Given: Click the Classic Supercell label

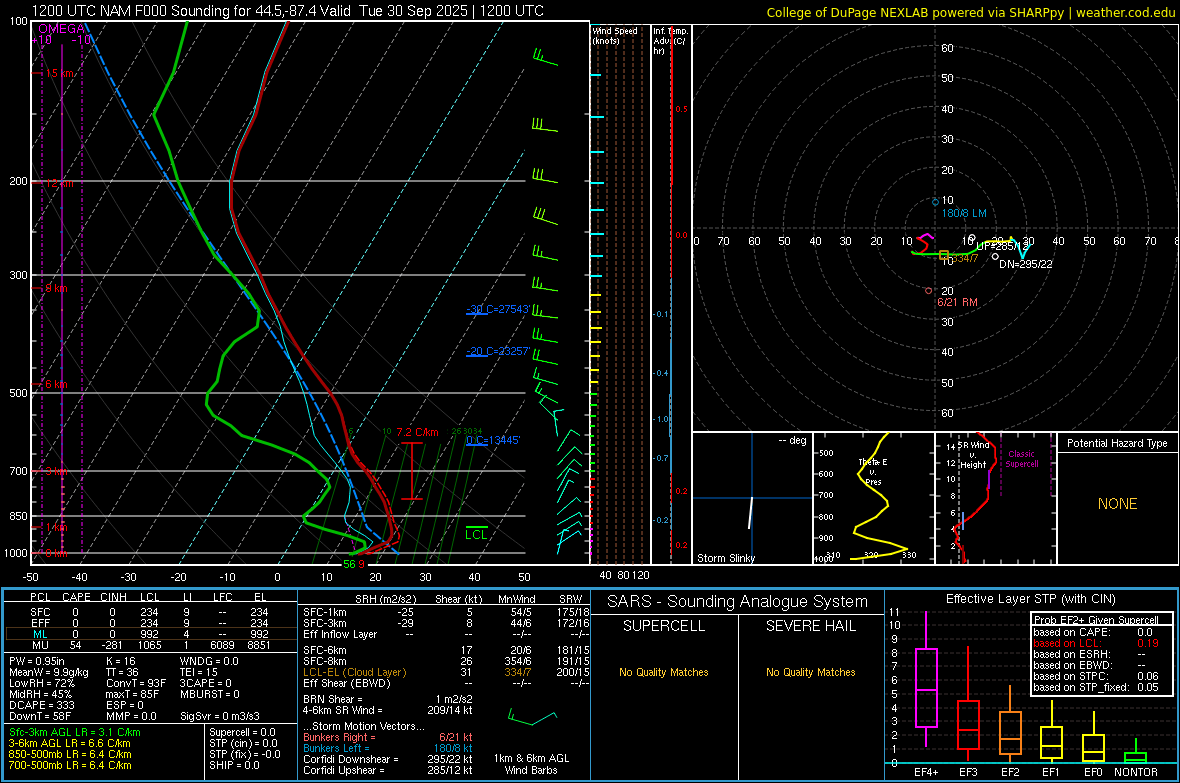Looking at the screenshot, I should click(x=1022, y=459).
